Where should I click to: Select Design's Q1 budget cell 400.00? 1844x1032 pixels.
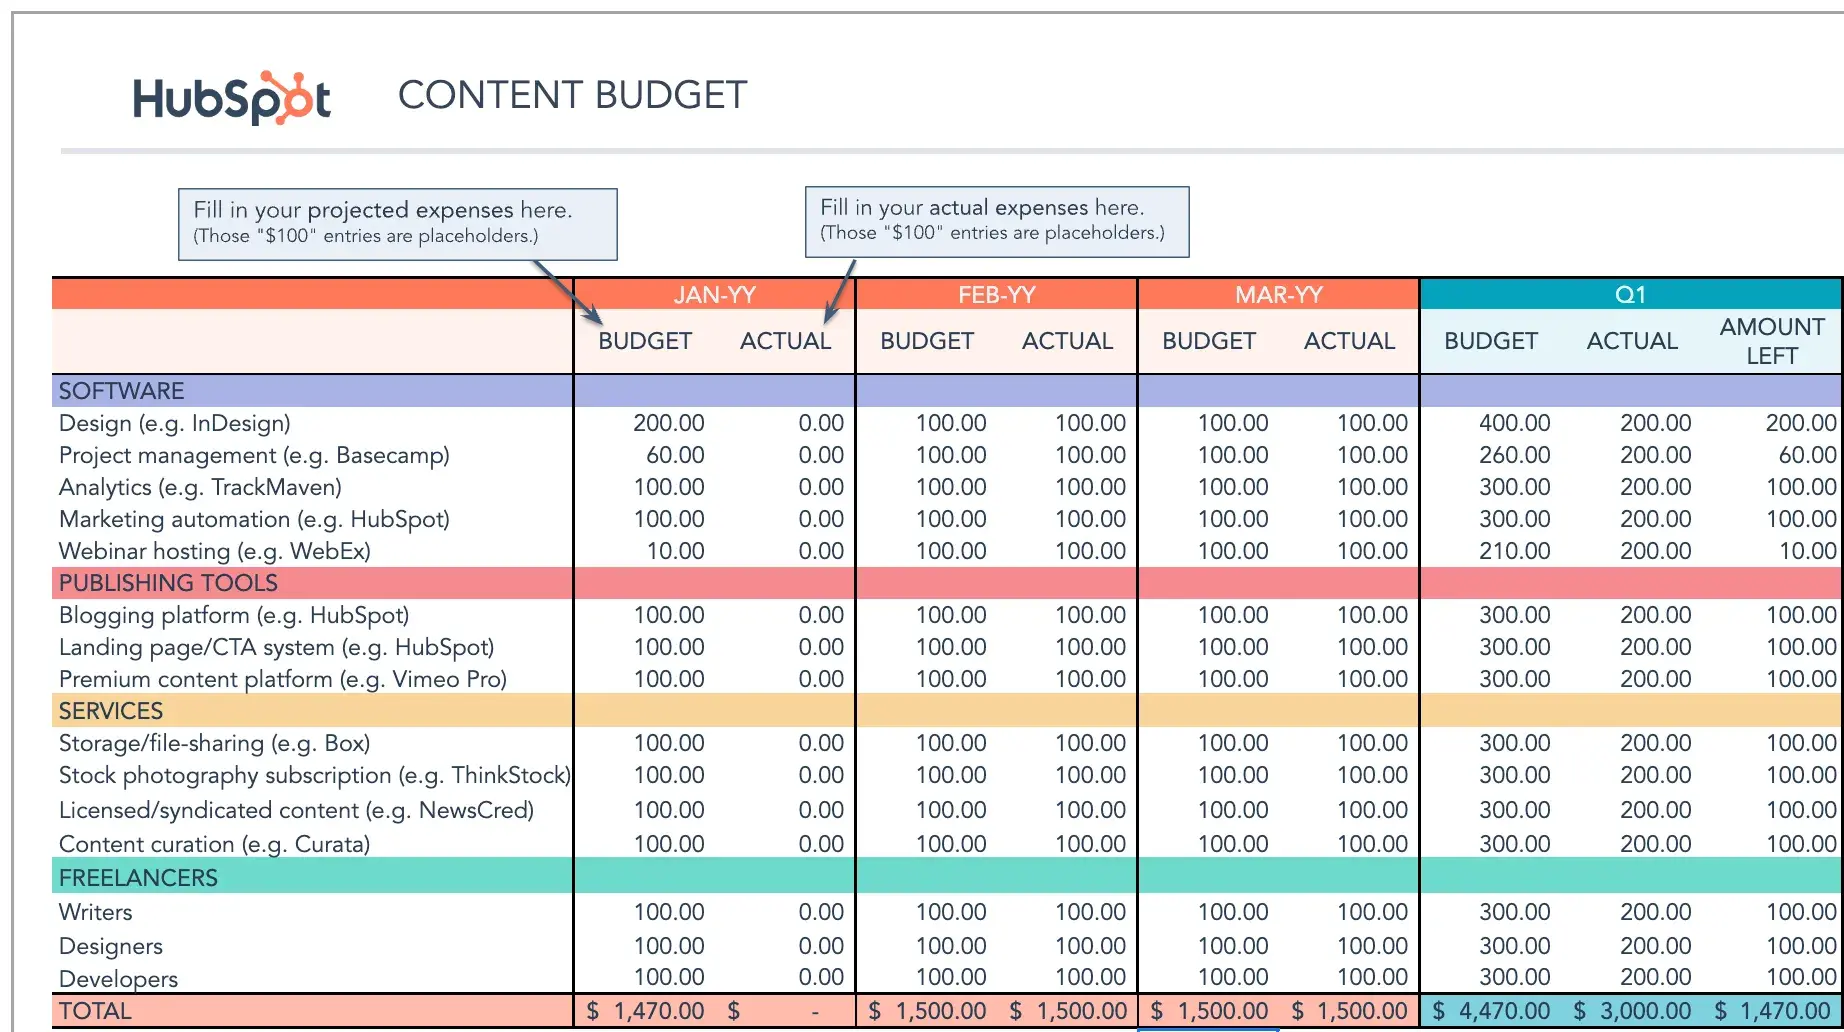pyautogui.click(x=1514, y=423)
